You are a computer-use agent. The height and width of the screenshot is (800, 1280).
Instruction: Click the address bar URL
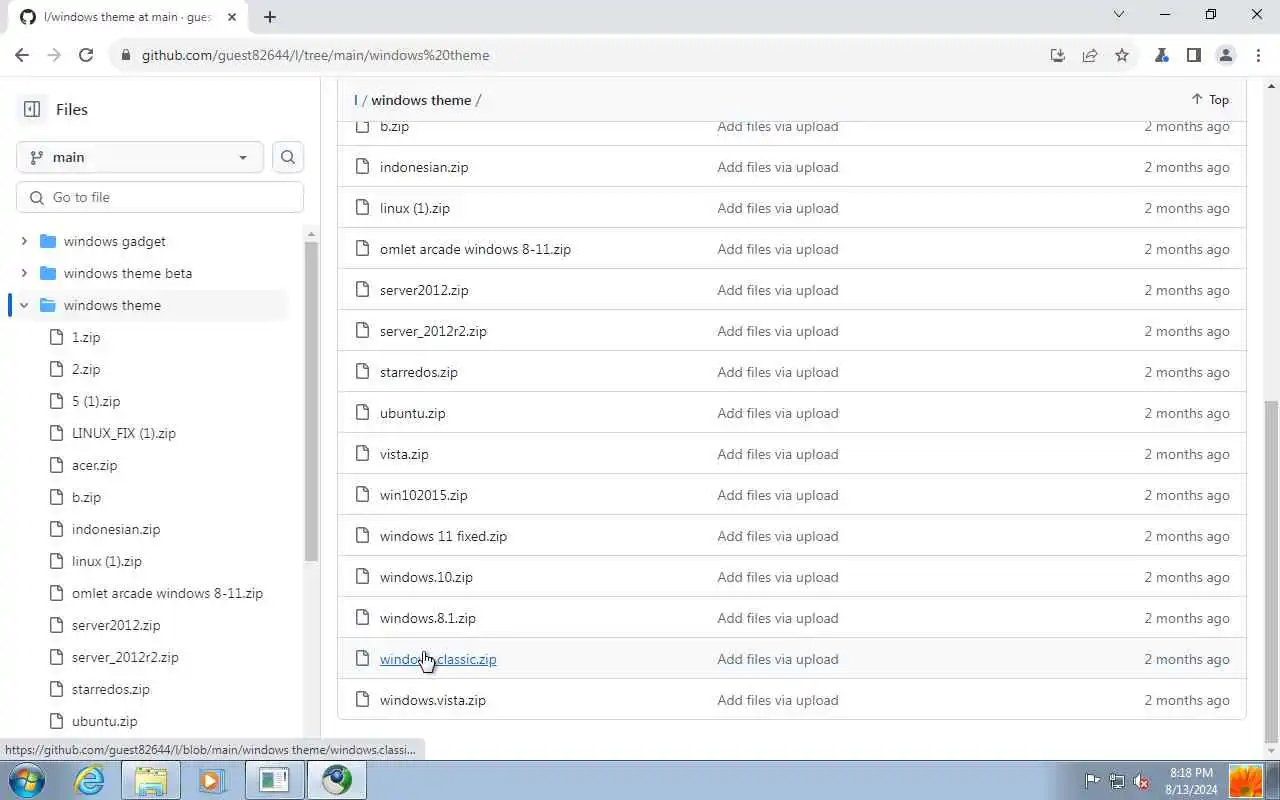pos(315,55)
